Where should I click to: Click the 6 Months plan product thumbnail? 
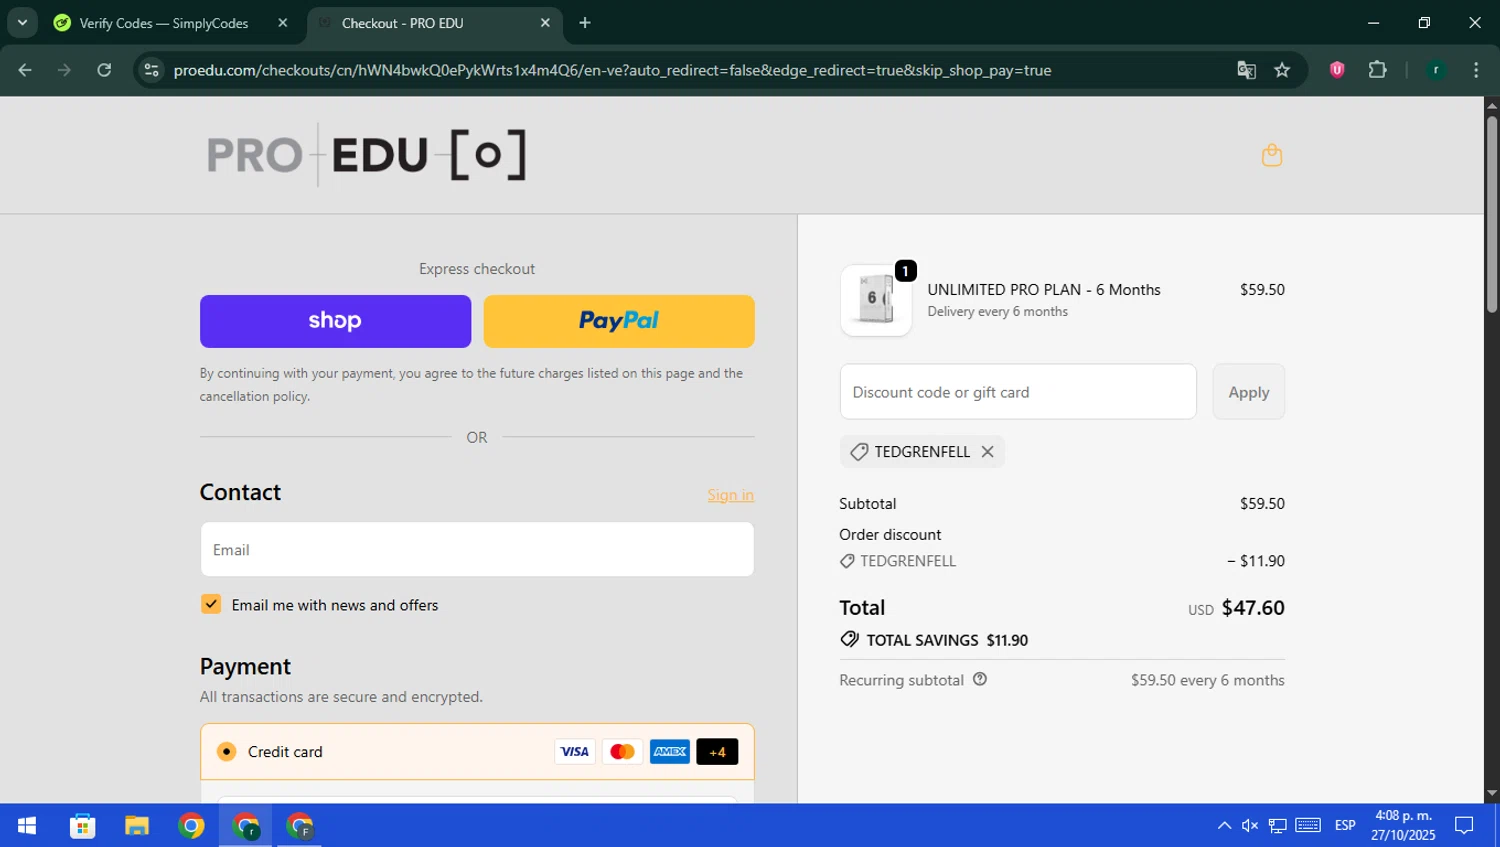click(x=876, y=300)
